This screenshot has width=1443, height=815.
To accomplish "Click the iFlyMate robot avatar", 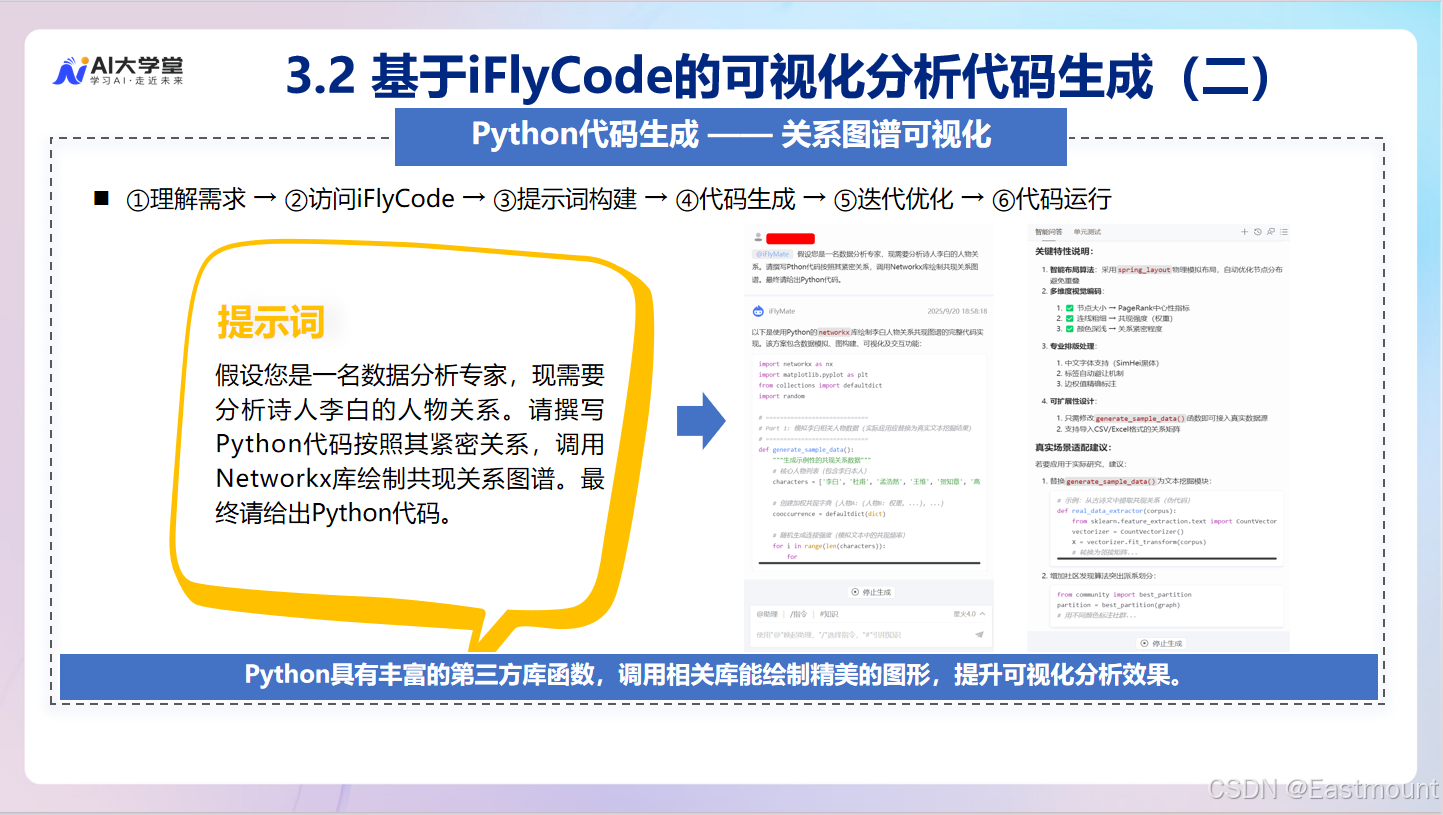I will 758,311.
